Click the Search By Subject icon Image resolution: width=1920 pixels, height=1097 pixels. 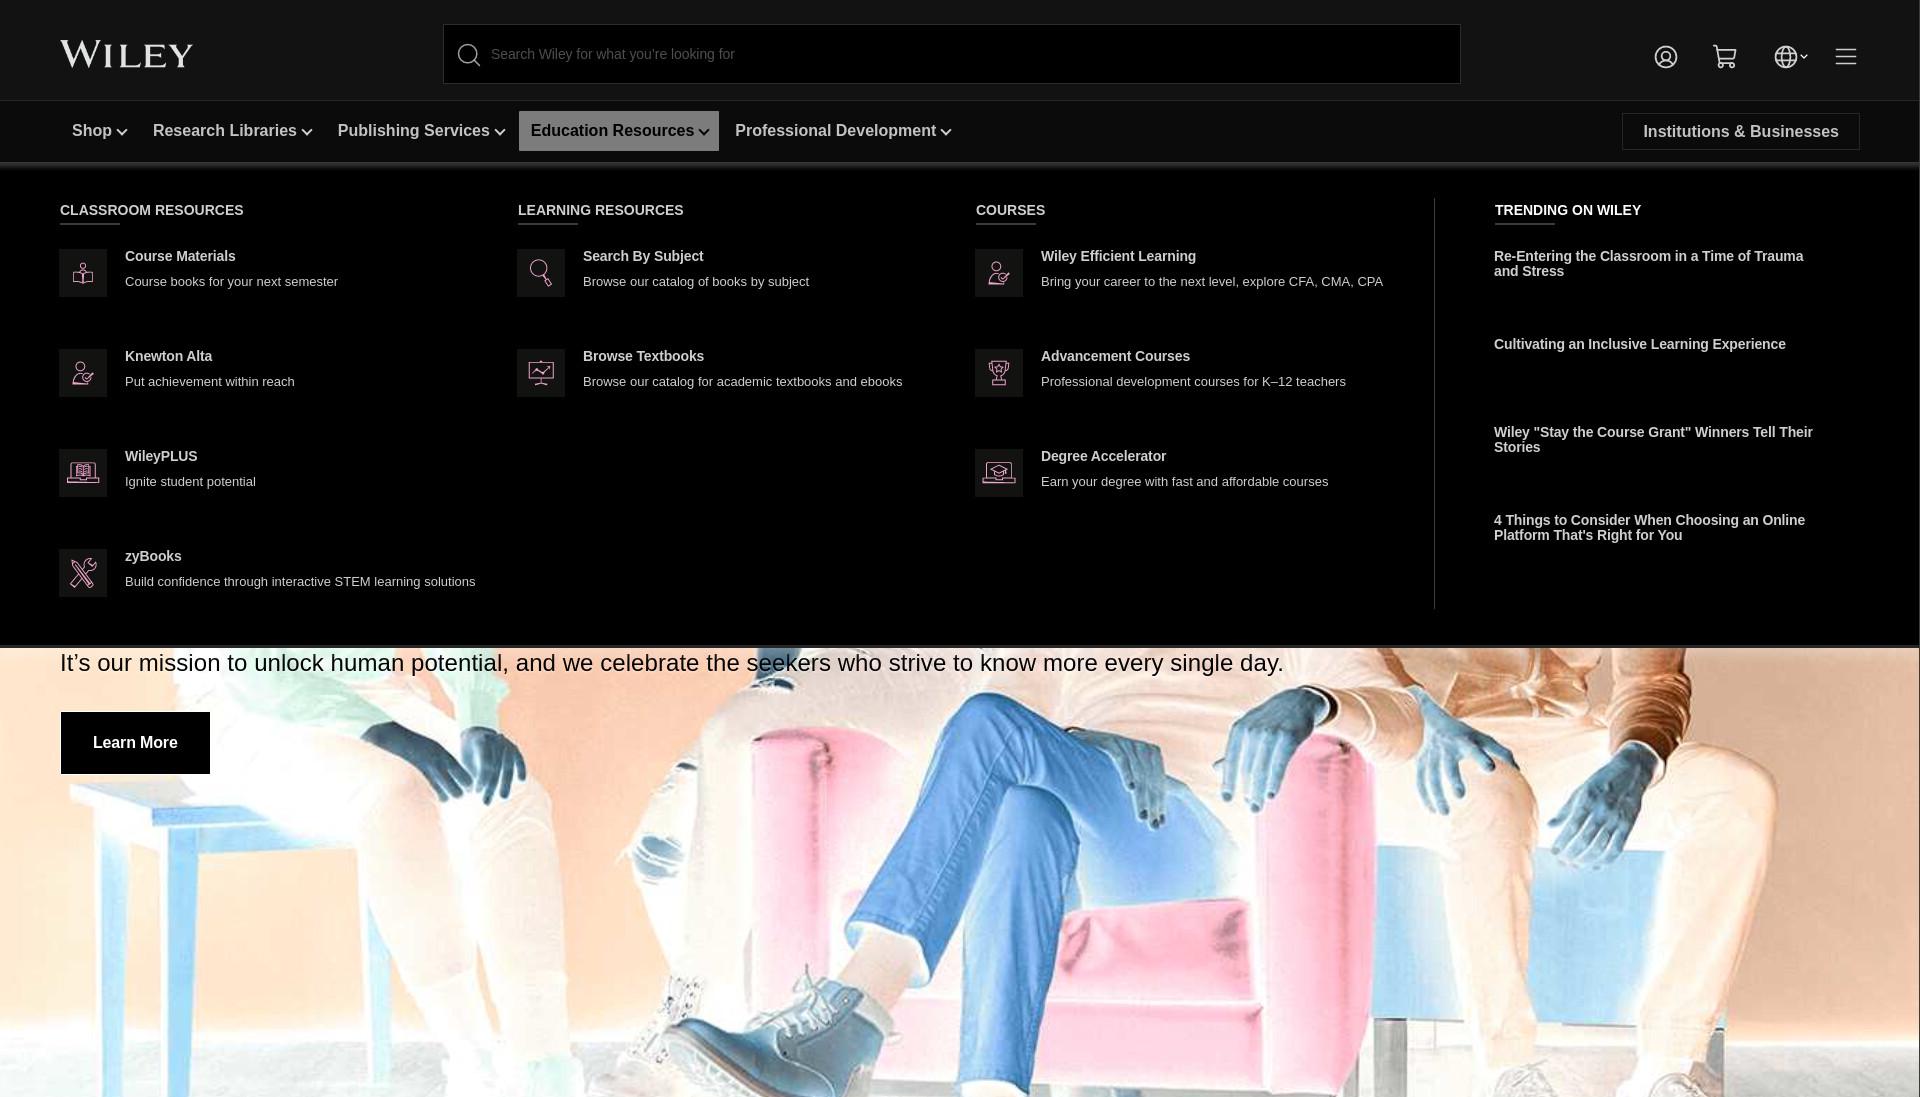[541, 273]
